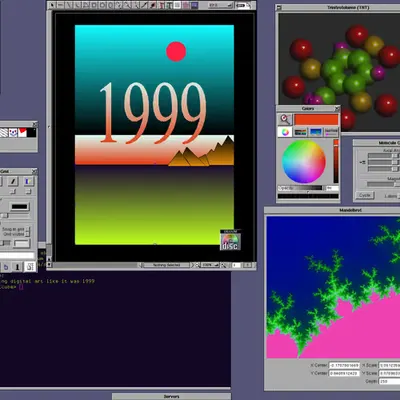Click the blank button beside the grid pattern

pyautogui.click(x=22, y=244)
